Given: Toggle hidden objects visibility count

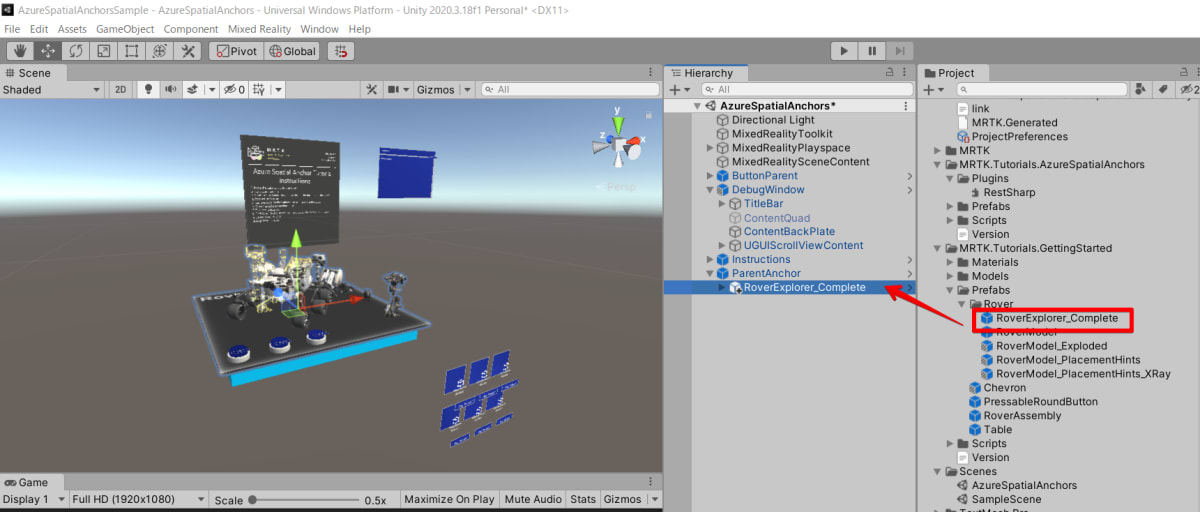Looking at the screenshot, I should pos(235,89).
